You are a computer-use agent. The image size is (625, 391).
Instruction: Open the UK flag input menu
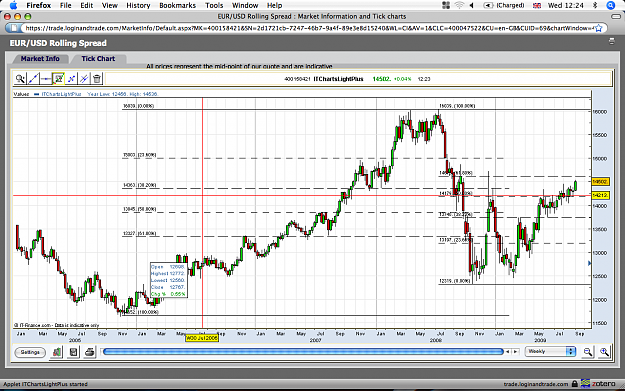click(537, 6)
